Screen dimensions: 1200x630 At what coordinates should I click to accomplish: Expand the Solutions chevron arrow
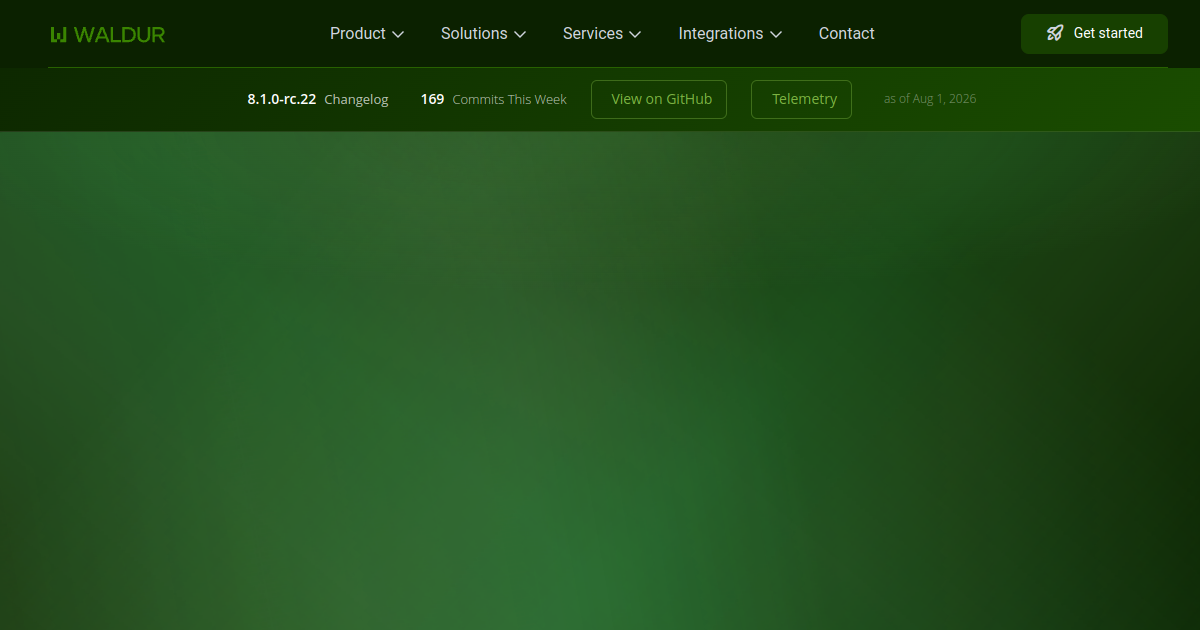[520, 35]
